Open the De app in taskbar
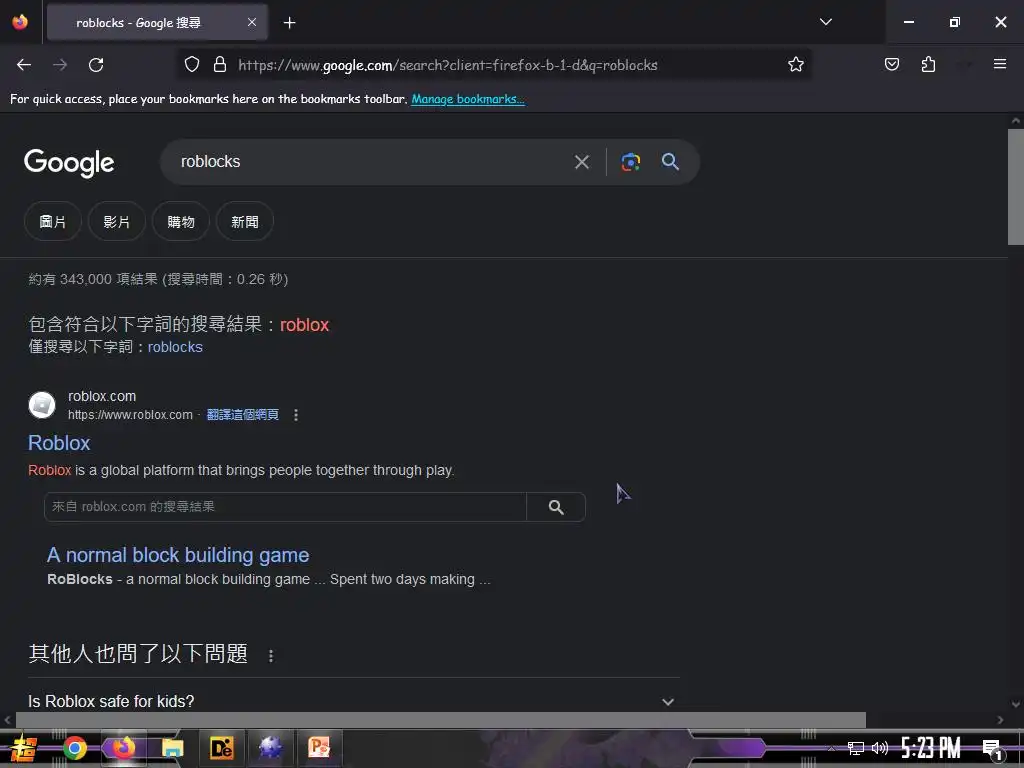This screenshot has height=768, width=1024. coord(221,748)
